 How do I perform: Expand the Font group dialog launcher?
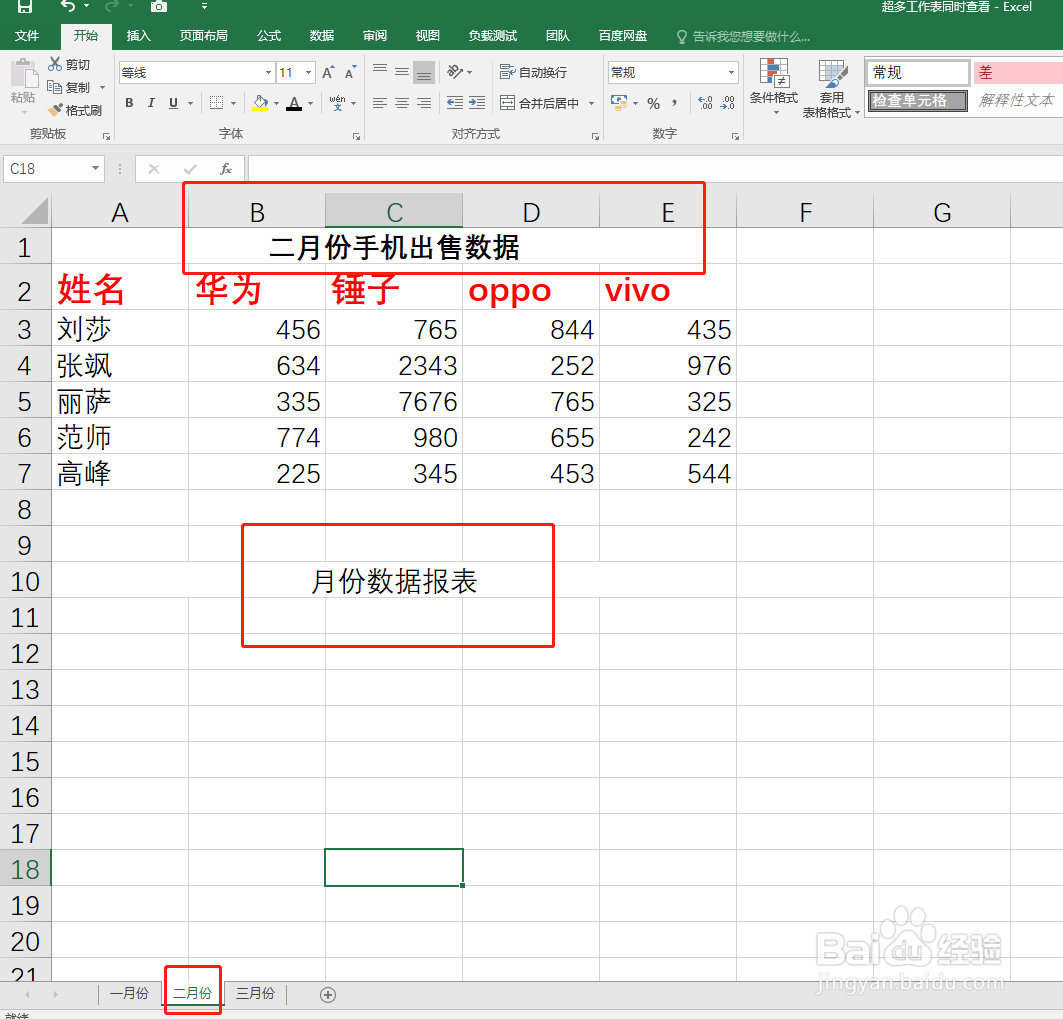(x=356, y=136)
